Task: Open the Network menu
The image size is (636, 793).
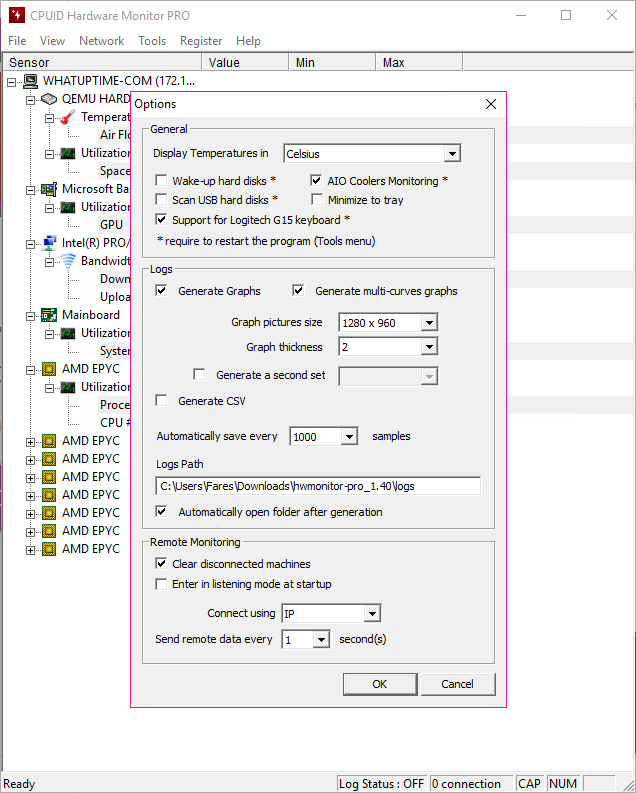Action: tap(102, 41)
